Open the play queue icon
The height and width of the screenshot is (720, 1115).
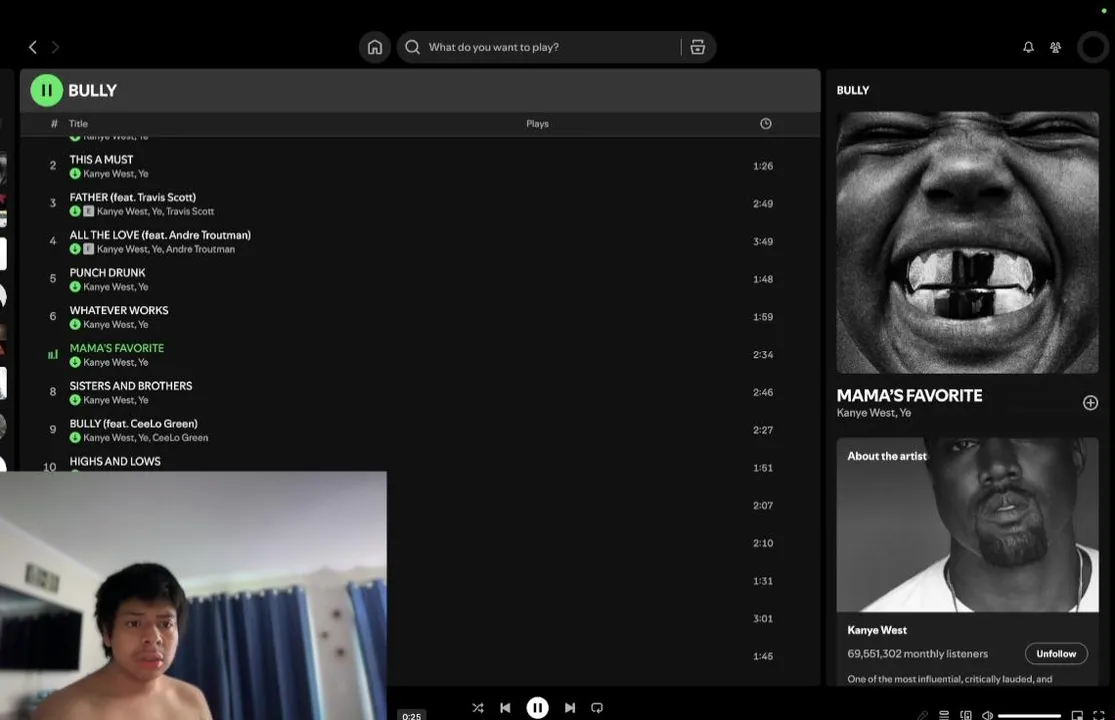(944, 715)
